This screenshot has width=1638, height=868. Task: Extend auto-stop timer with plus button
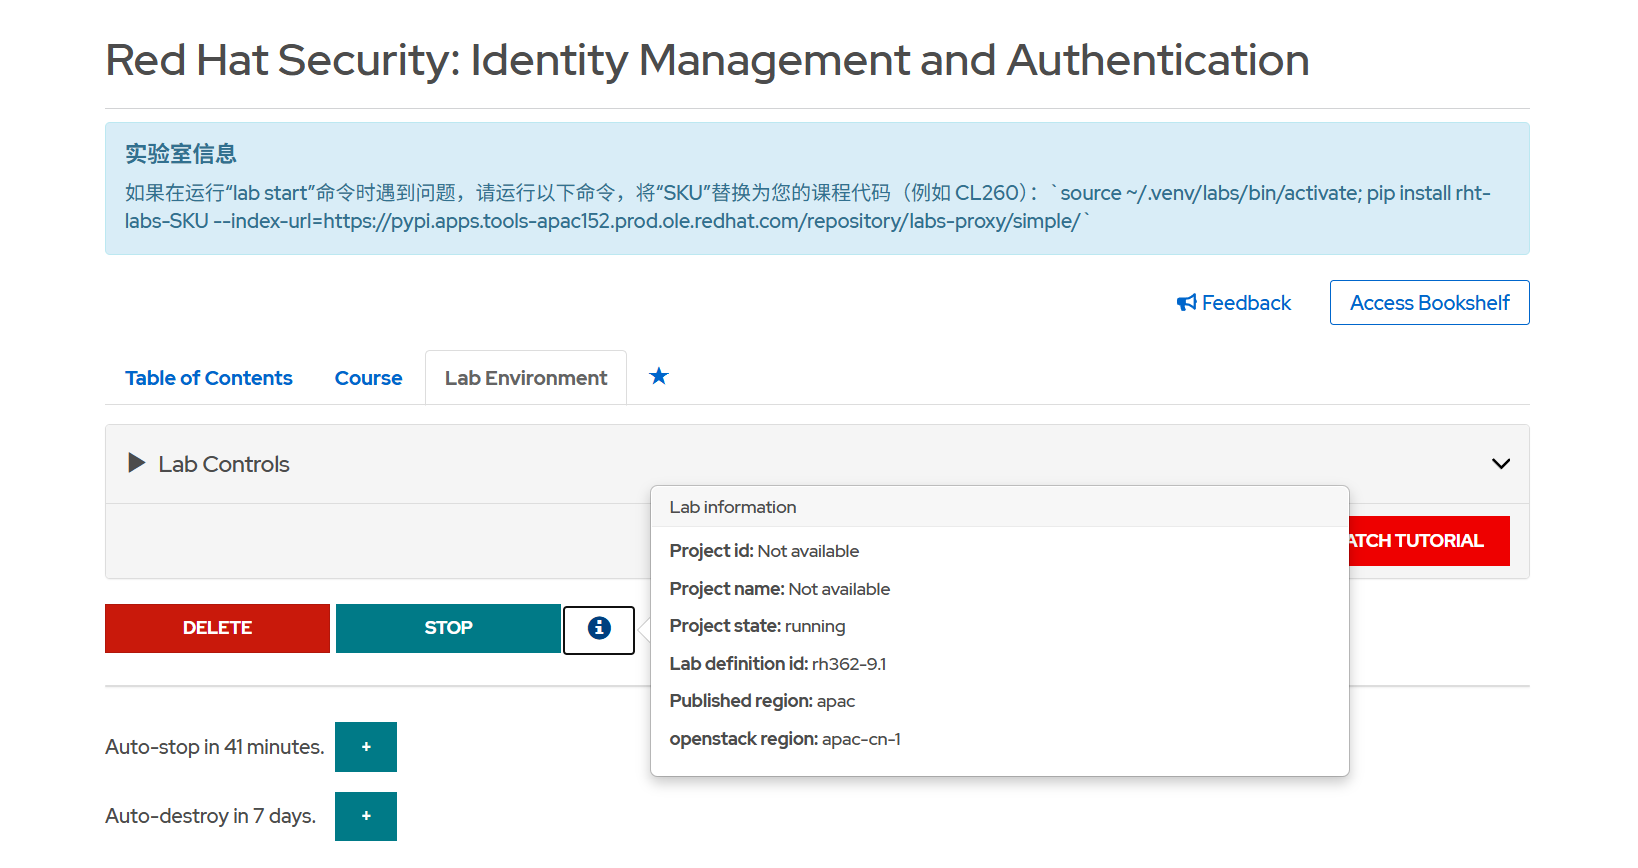click(366, 747)
